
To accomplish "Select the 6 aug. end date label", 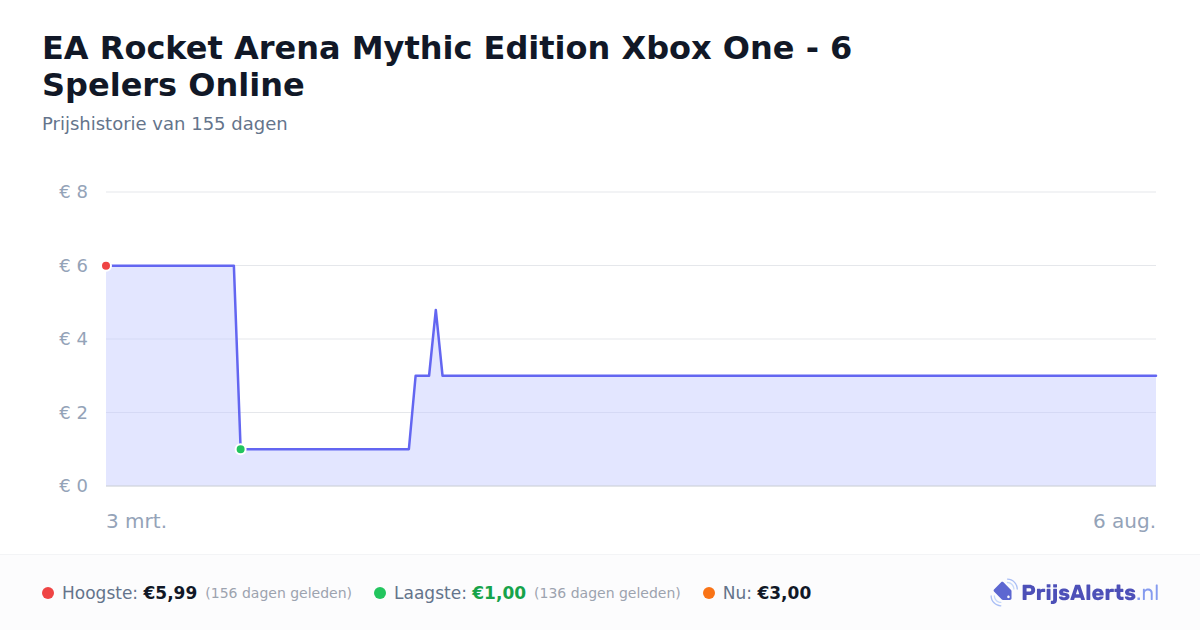I will pyautogui.click(x=1124, y=521).
